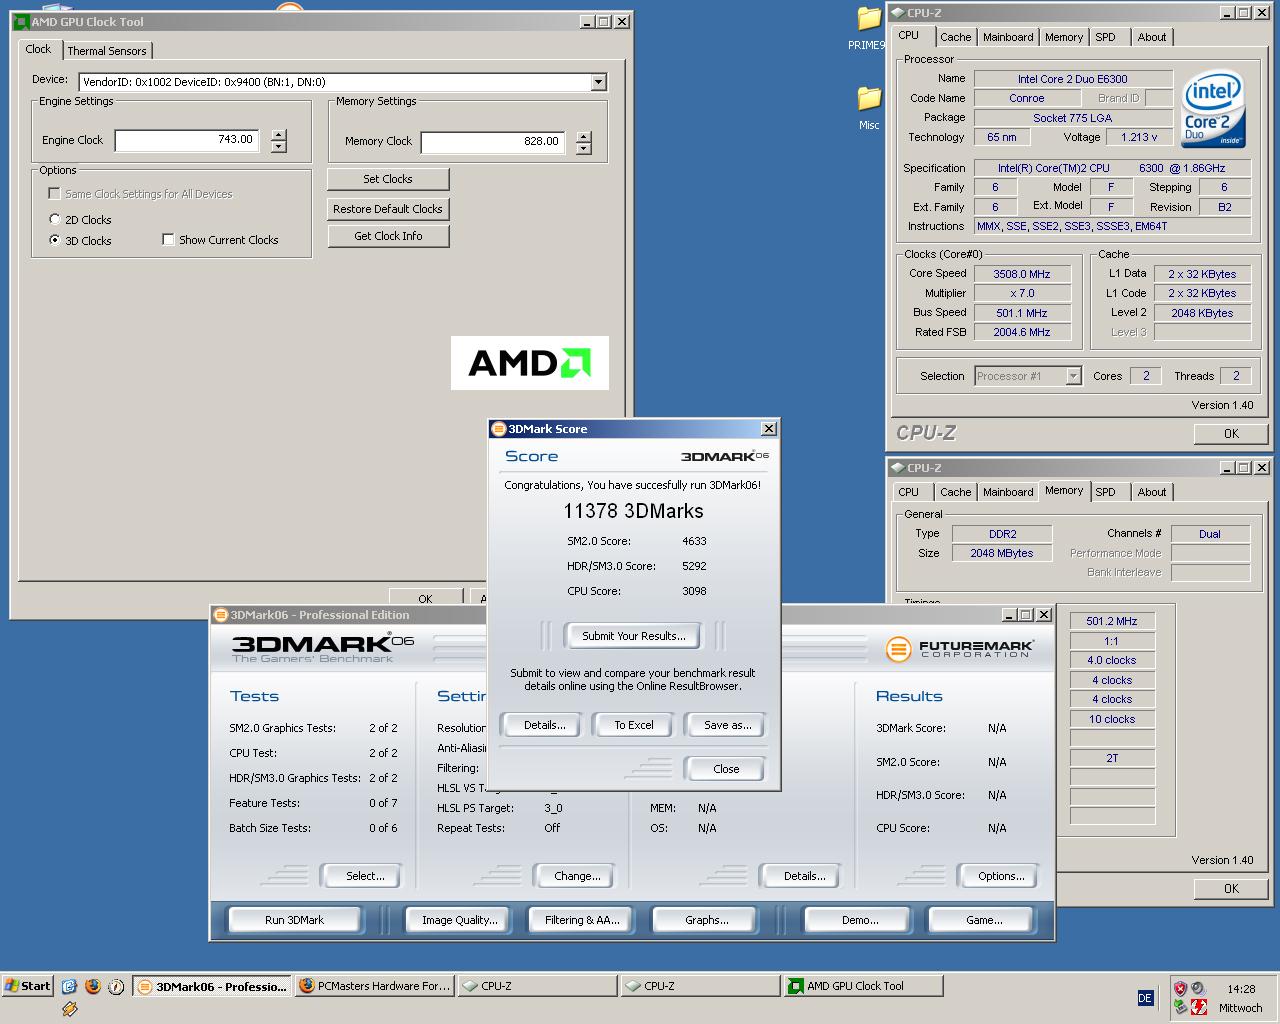1280x1024 pixels.
Task: Click the Futuremark Corporation logo
Action: point(960,648)
